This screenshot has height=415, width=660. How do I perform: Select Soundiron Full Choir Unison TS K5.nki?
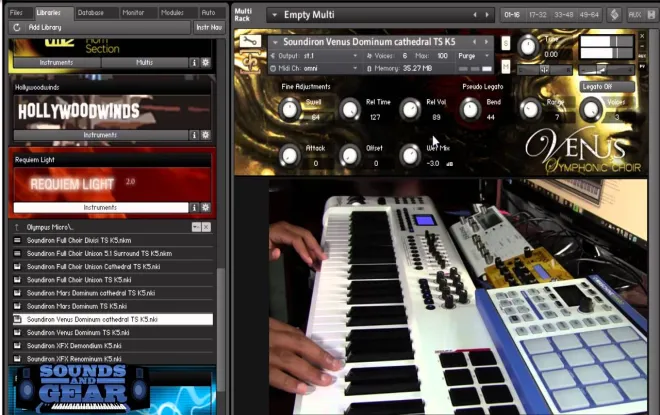coord(113,279)
